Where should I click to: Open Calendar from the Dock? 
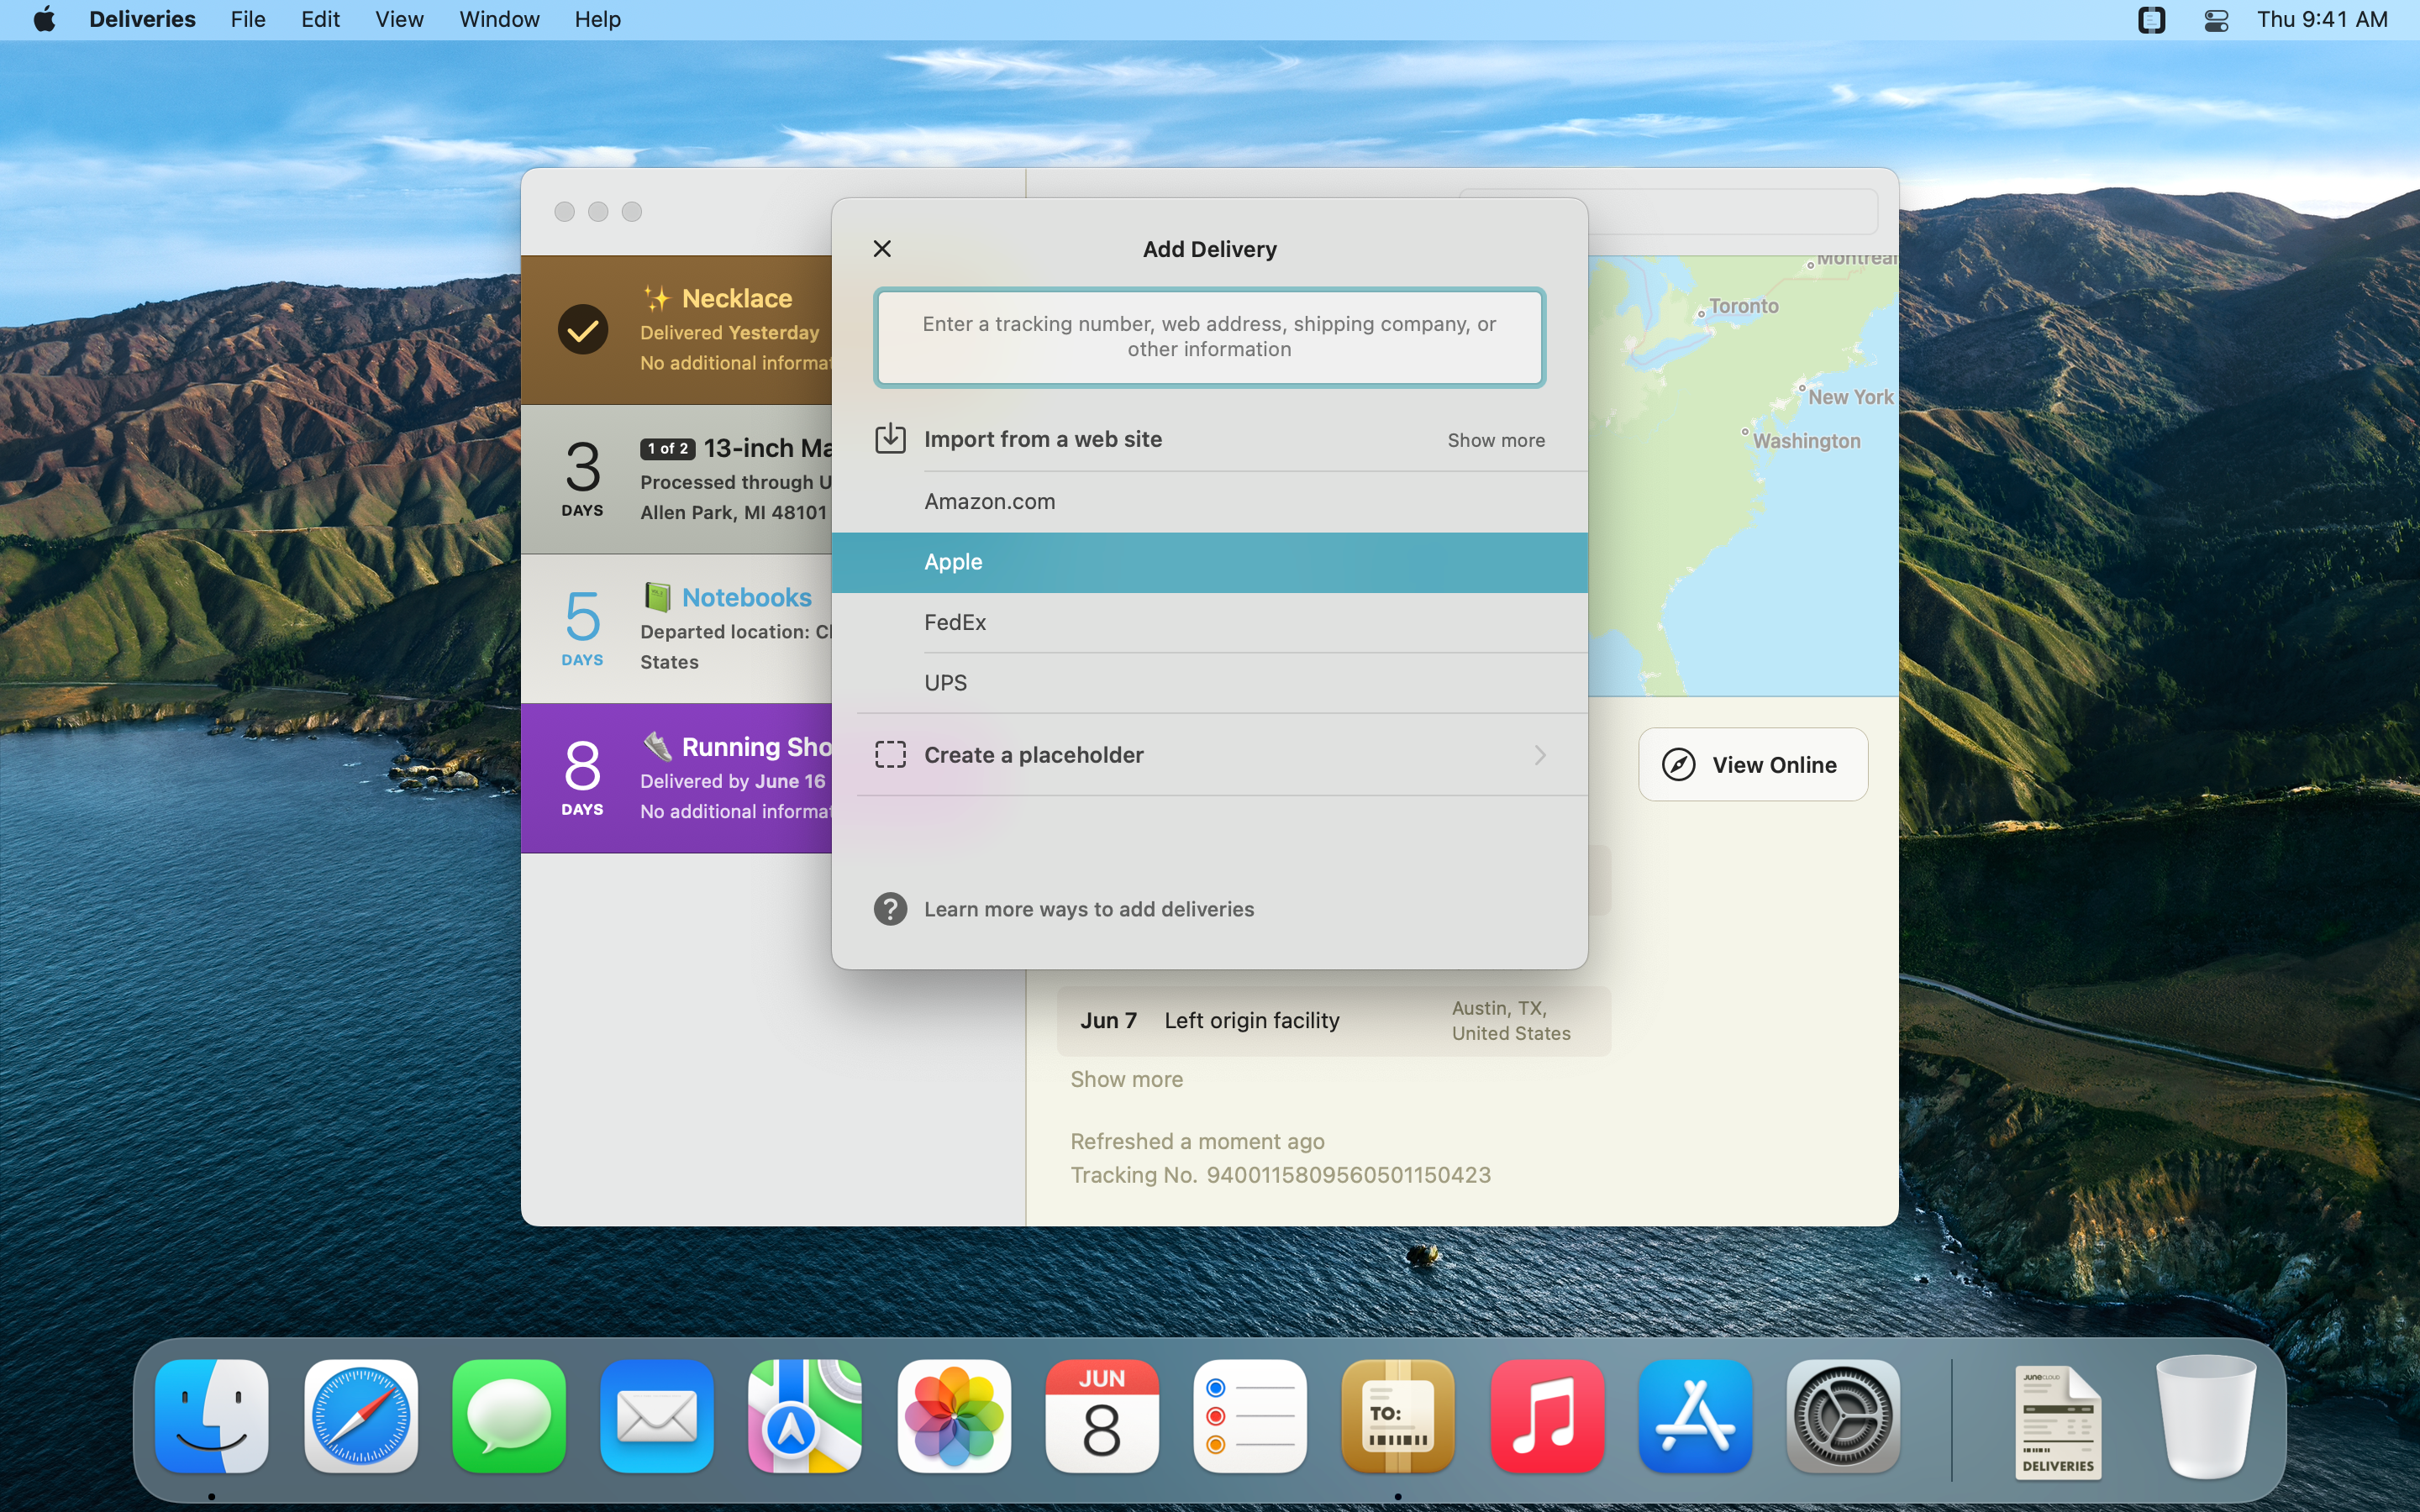click(x=1102, y=1416)
